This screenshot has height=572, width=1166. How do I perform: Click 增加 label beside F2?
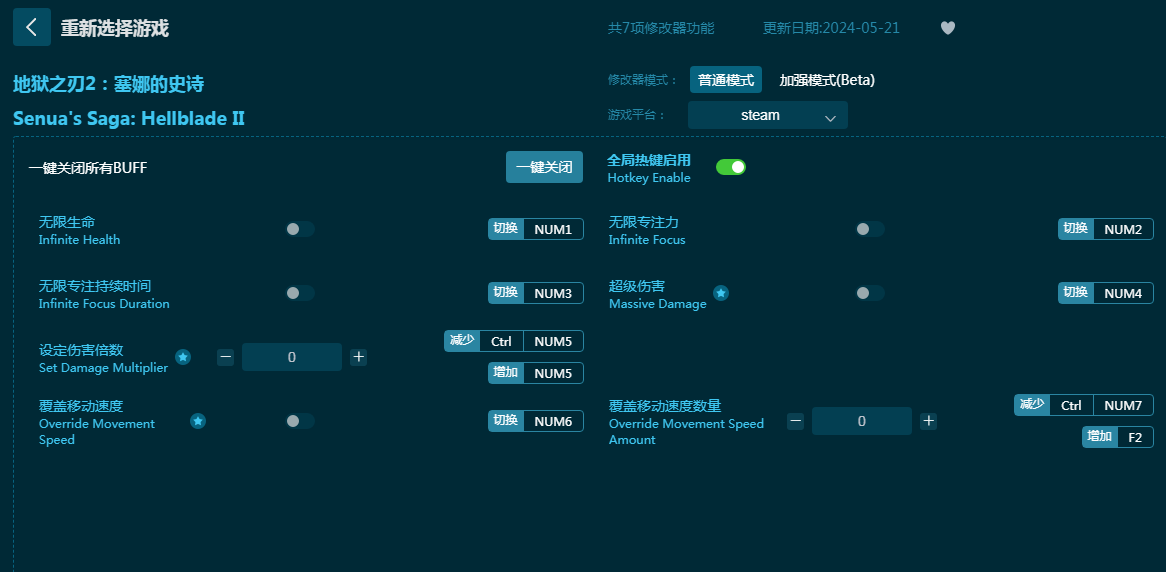click(1100, 437)
